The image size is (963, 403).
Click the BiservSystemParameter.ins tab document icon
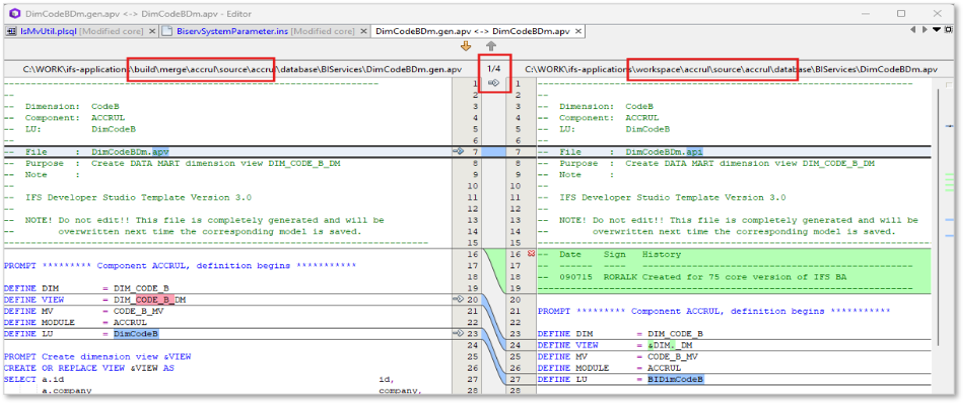[x=166, y=31]
